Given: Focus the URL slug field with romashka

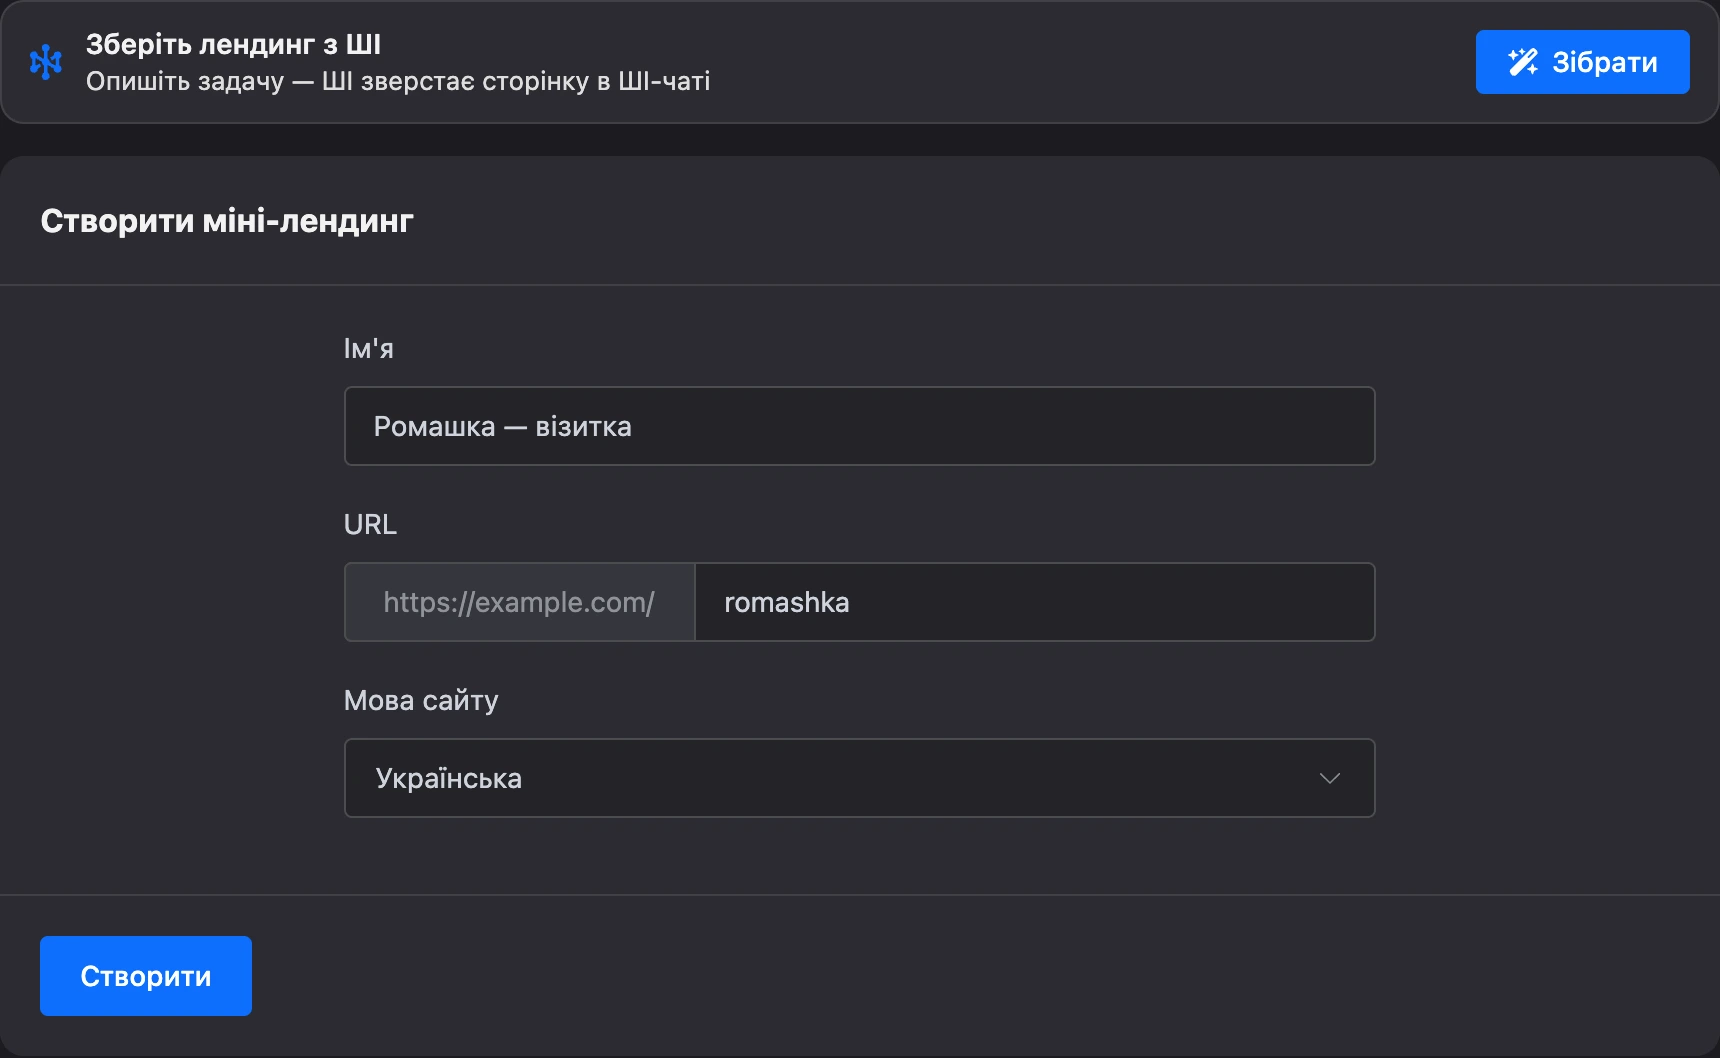Looking at the screenshot, I should point(1035,602).
